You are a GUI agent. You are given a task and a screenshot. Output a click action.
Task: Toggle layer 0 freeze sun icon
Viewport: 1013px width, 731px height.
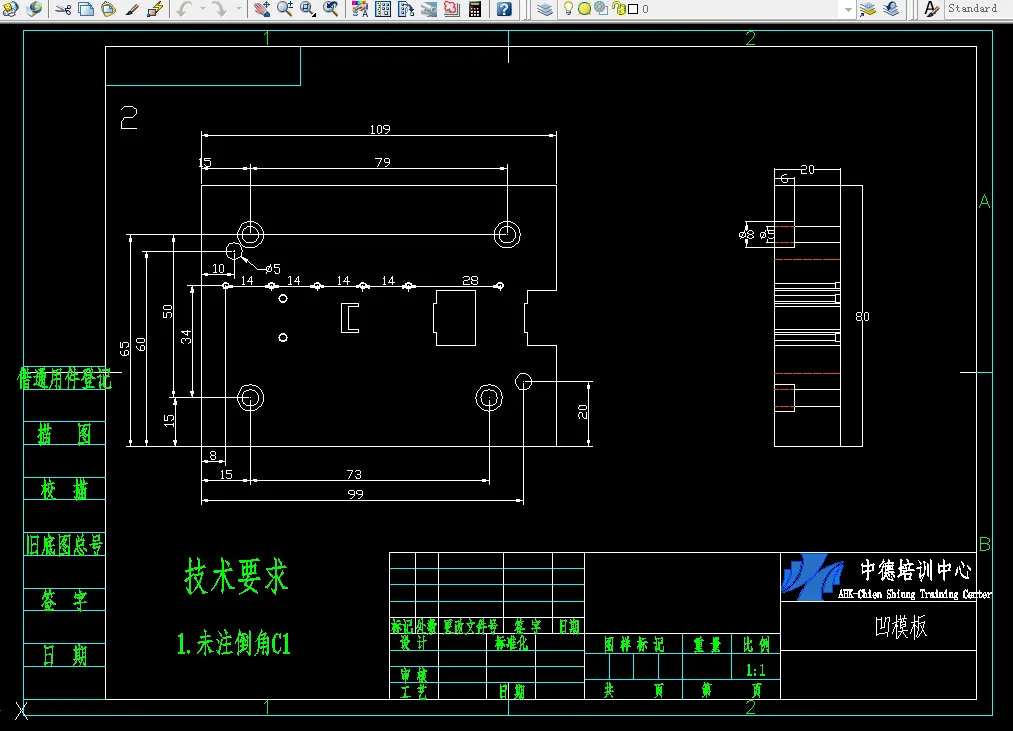(584, 8)
